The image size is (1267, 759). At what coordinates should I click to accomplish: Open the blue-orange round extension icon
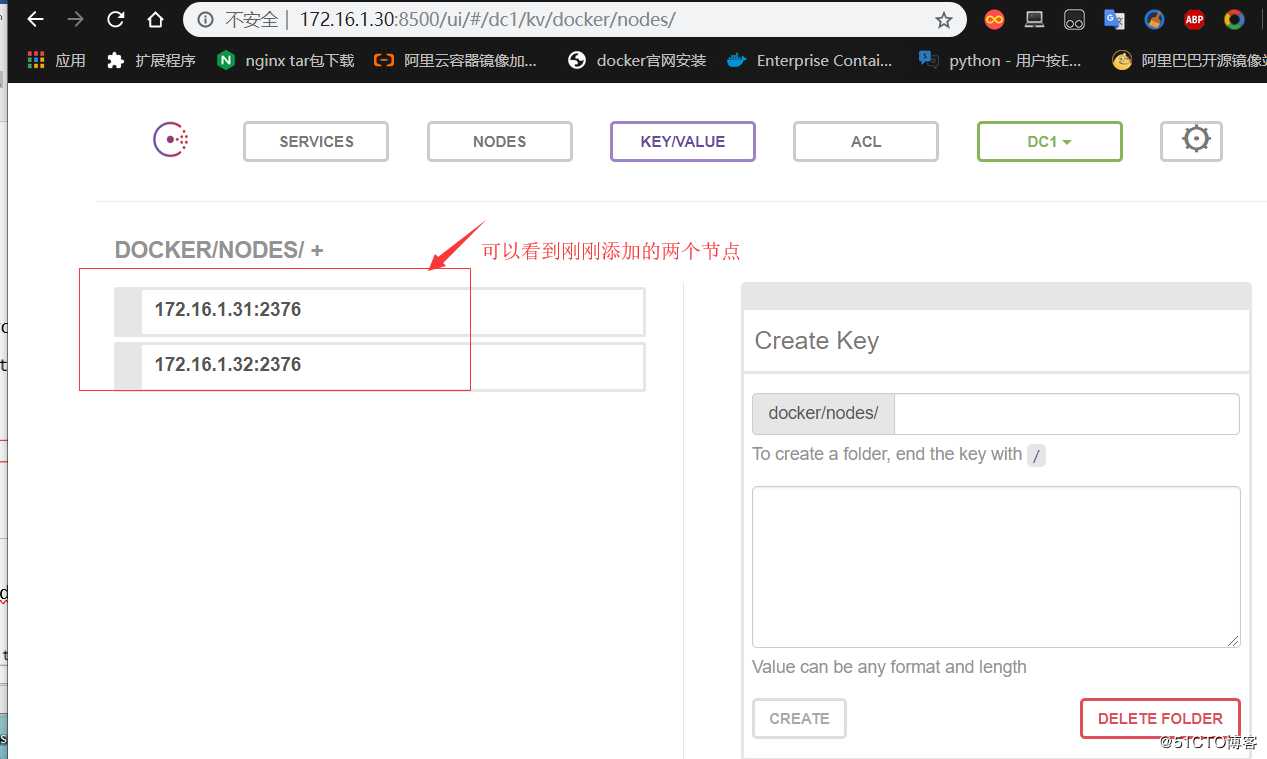[x=1154, y=19]
